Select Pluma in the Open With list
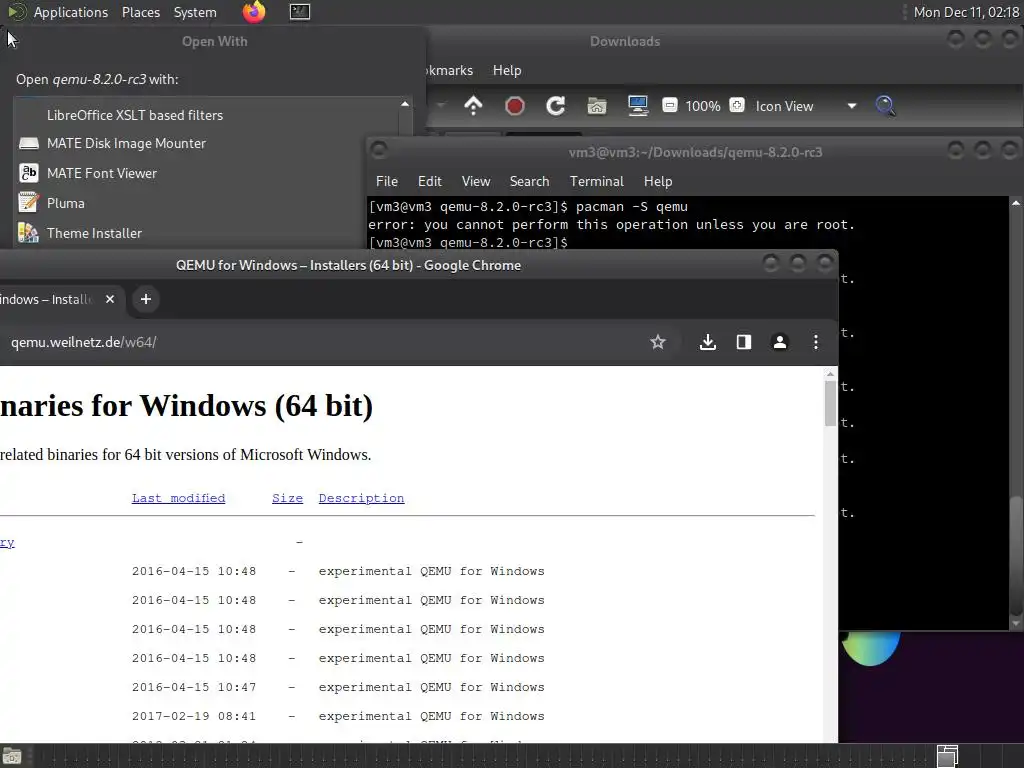The height and width of the screenshot is (768, 1024). coord(65,203)
